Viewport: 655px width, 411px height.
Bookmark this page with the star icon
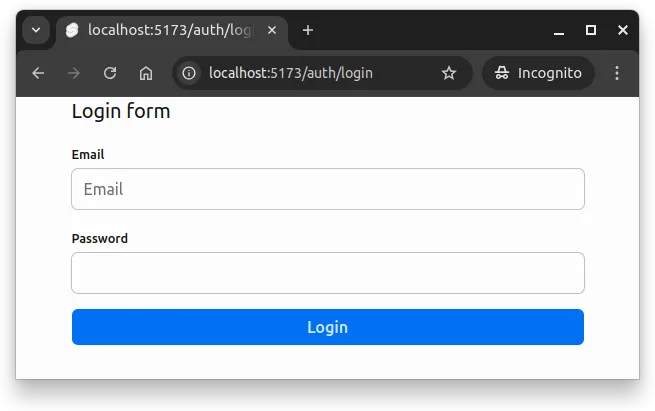tap(449, 73)
